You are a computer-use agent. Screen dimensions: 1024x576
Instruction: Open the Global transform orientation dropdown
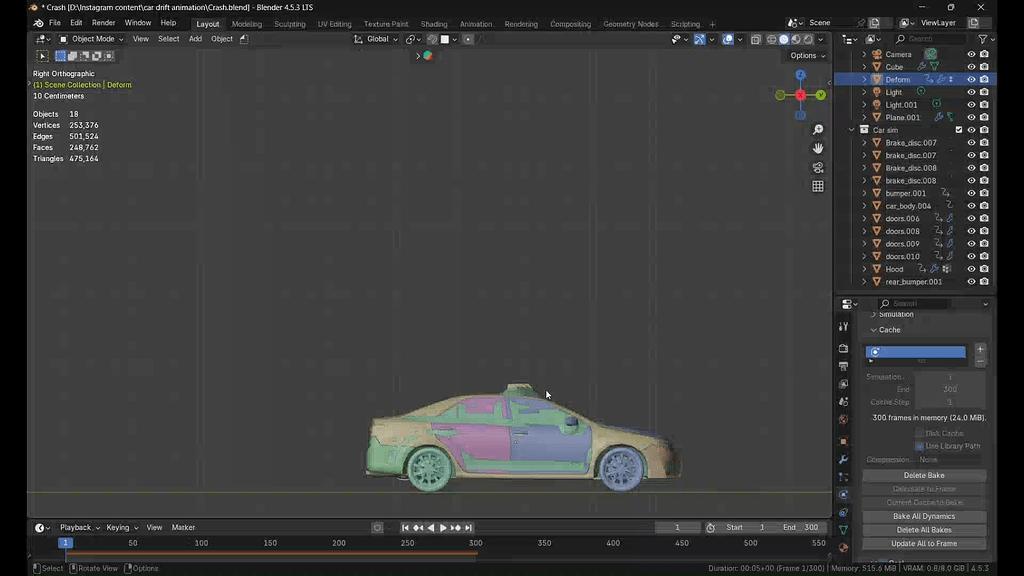pos(376,39)
